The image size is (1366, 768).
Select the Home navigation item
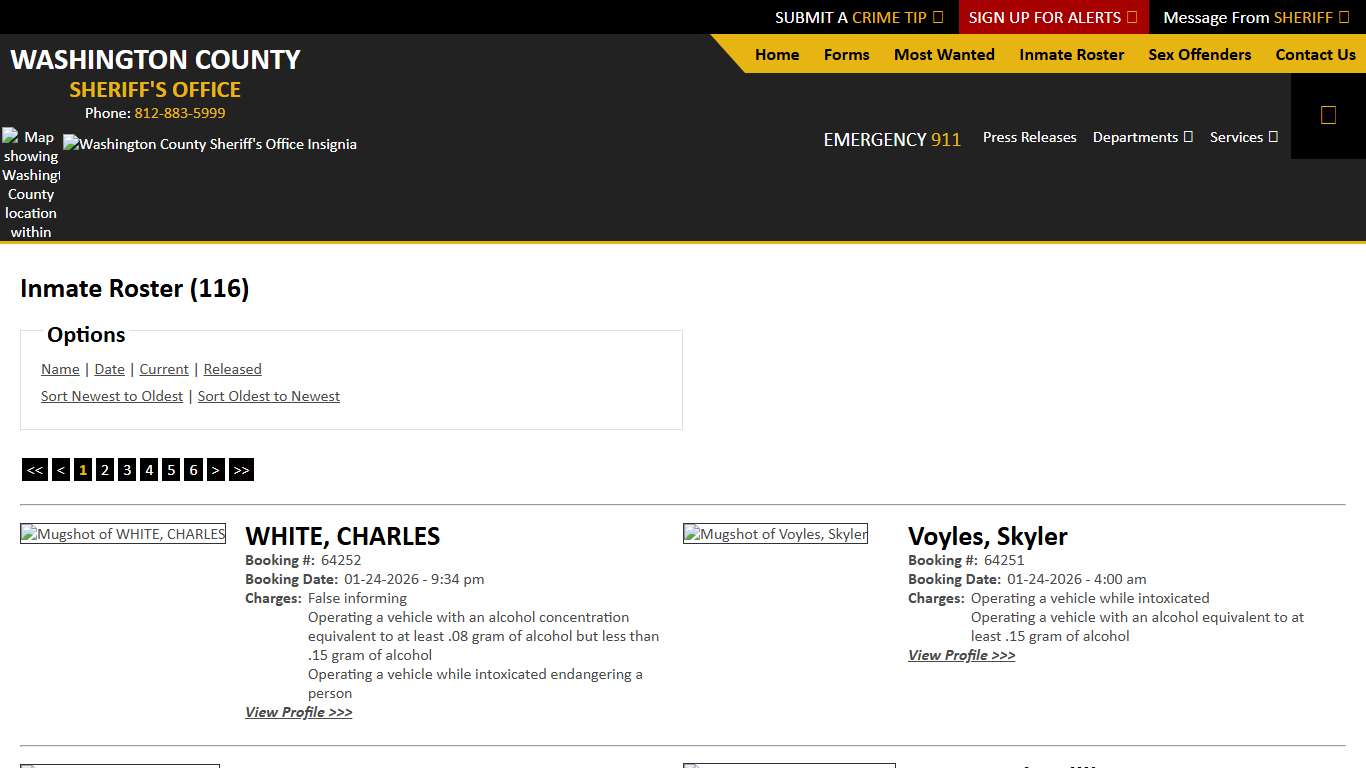777,55
